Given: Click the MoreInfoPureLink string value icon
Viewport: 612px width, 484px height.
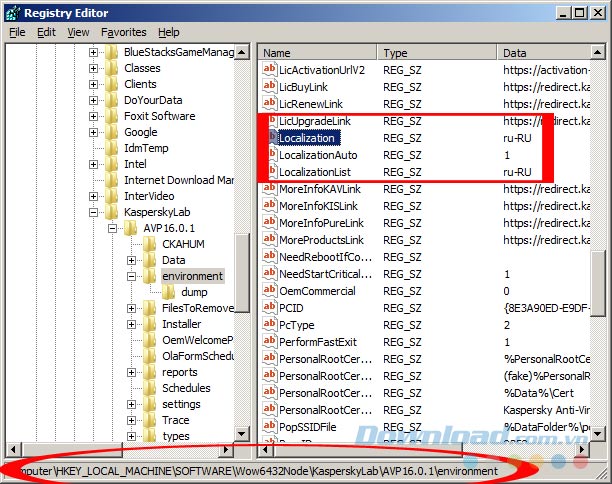Looking at the screenshot, I should (x=269, y=222).
